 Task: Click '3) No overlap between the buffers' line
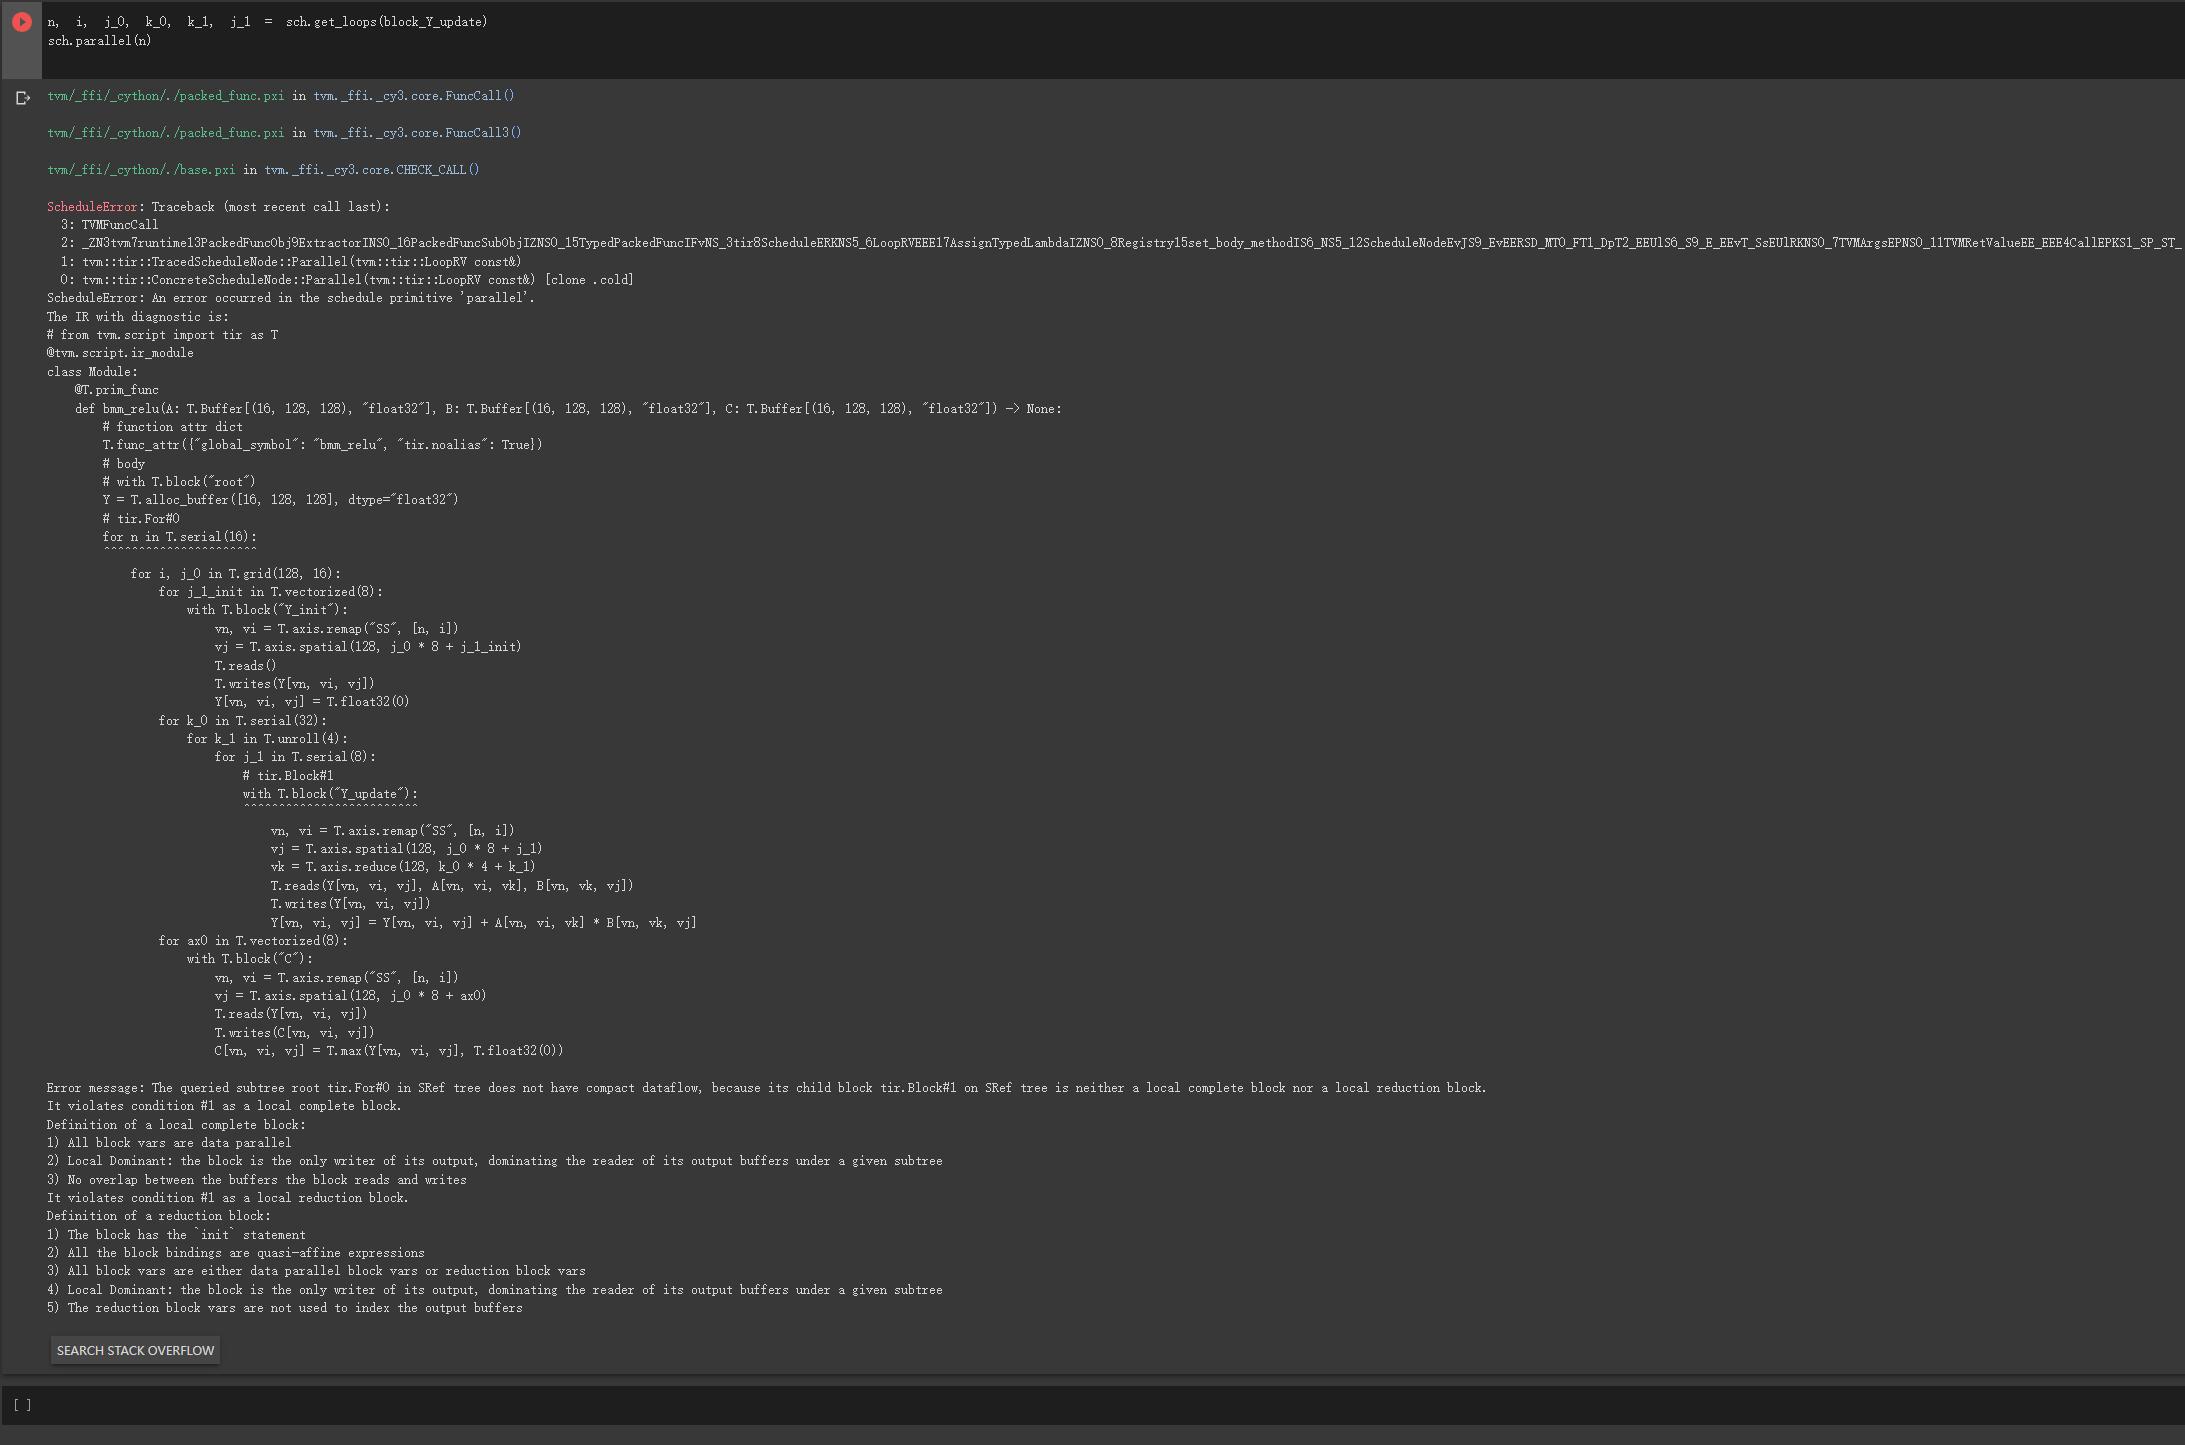coord(257,1180)
